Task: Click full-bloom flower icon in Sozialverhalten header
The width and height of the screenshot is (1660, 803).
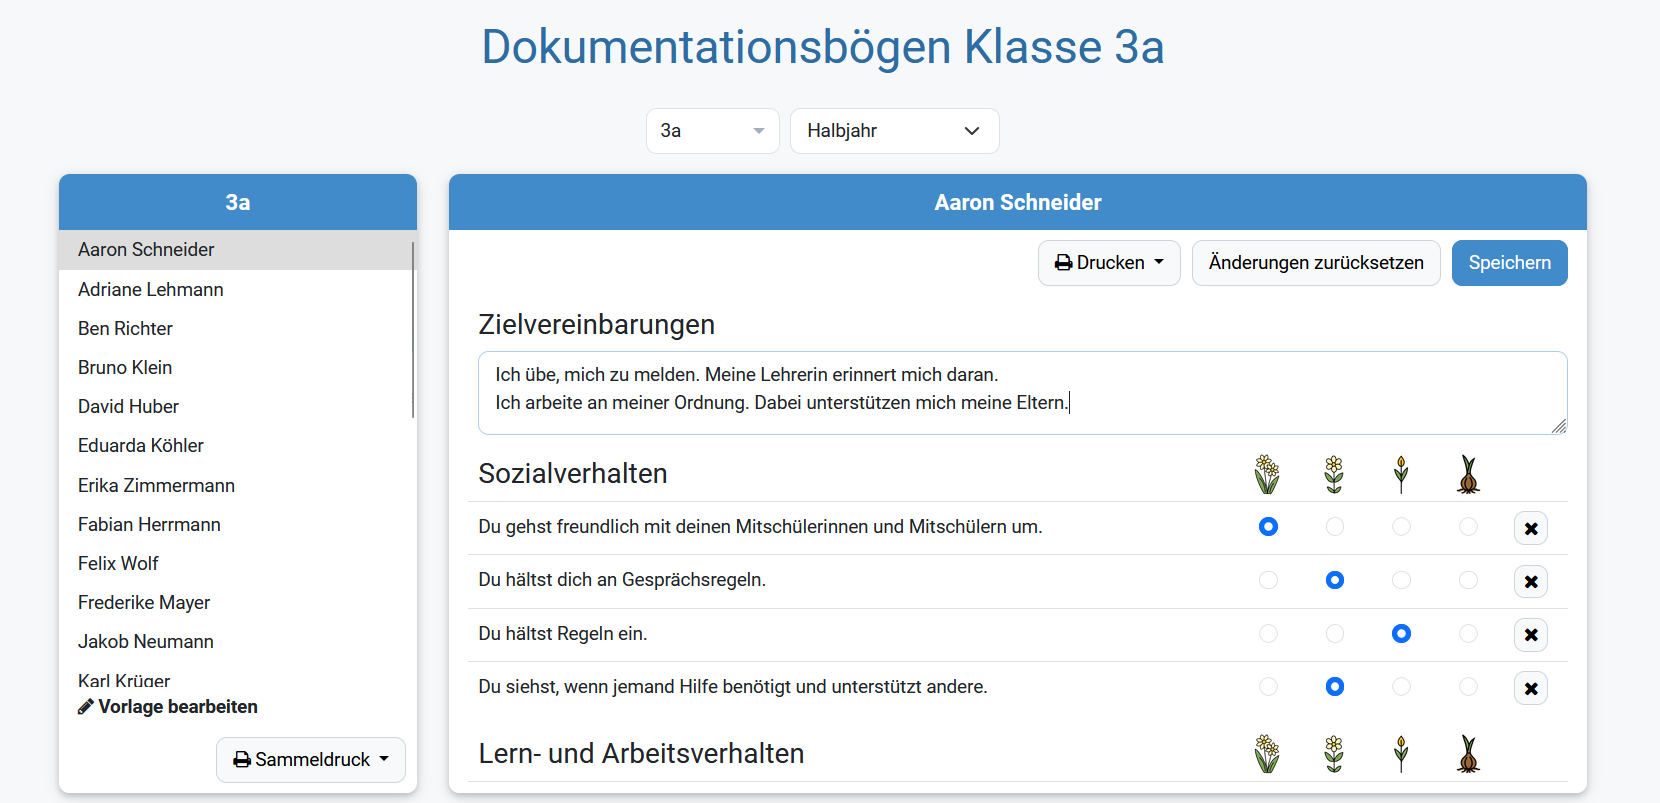Action: pyautogui.click(x=1267, y=474)
